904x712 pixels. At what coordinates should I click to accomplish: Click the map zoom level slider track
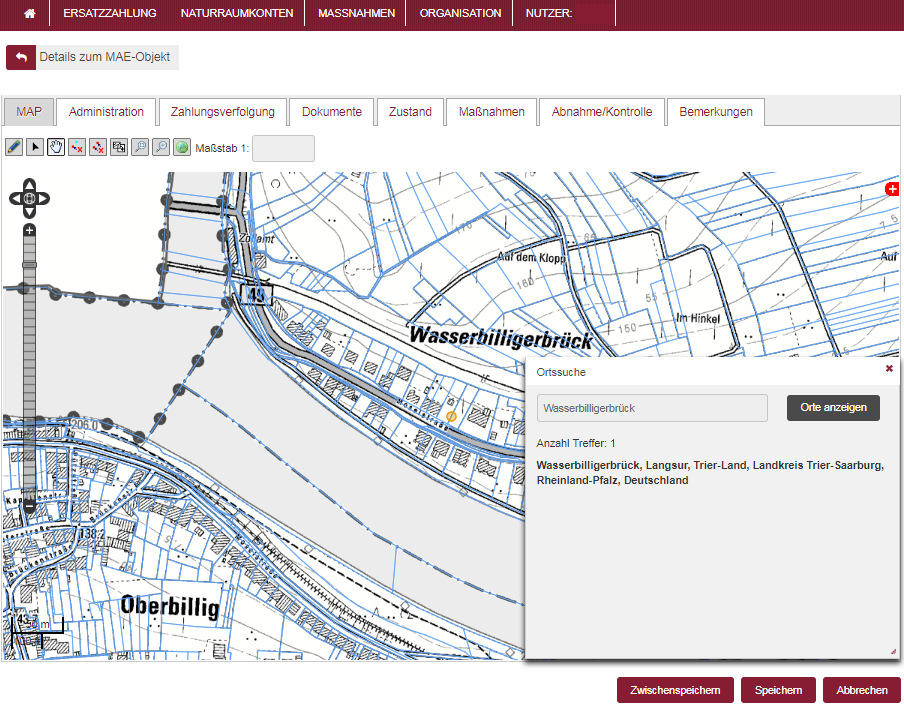tap(30, 380)
